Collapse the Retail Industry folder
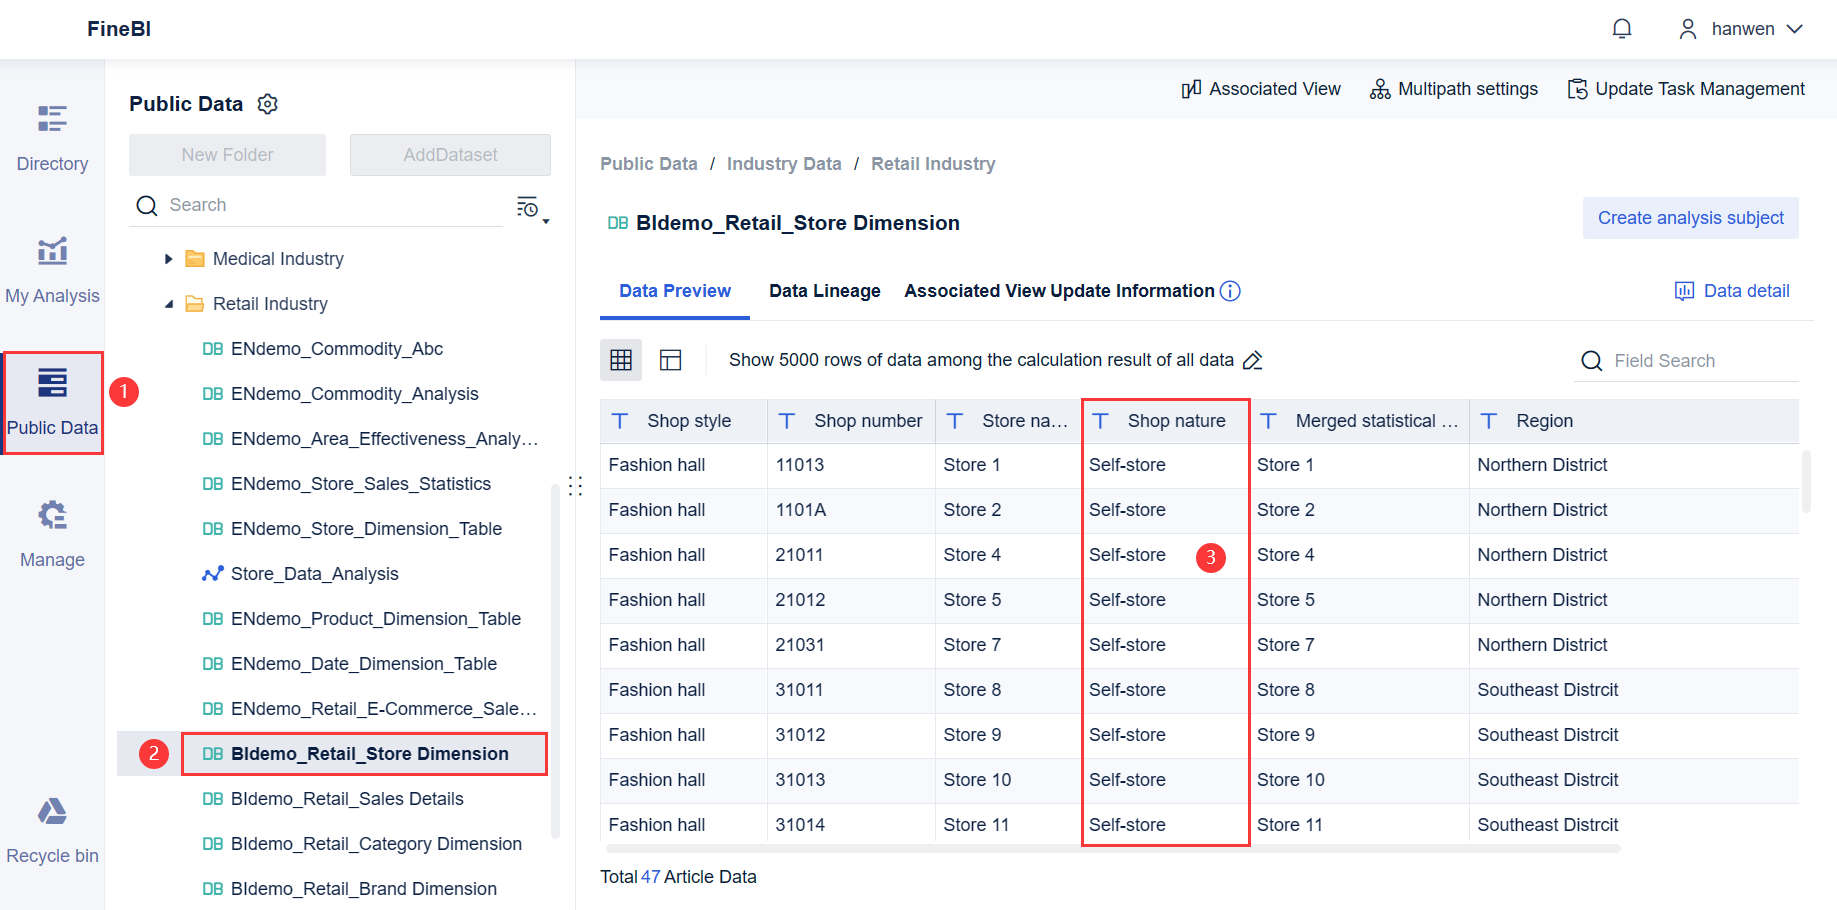1837x910 pixels. (x=168, y=303)
